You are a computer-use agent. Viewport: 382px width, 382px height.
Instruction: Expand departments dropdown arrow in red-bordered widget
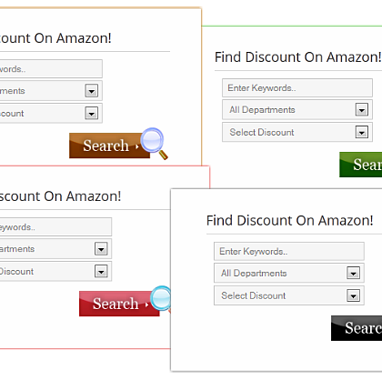[x=101, y=249]
